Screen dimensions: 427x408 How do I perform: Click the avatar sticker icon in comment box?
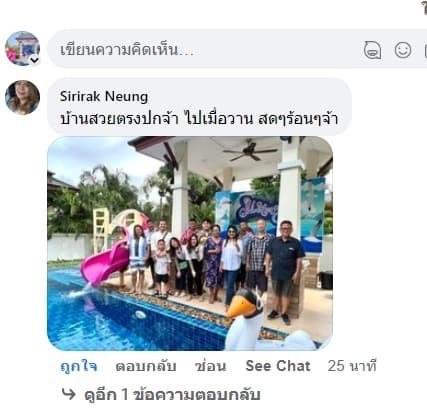pyautogui.click(x=372, y=50)
